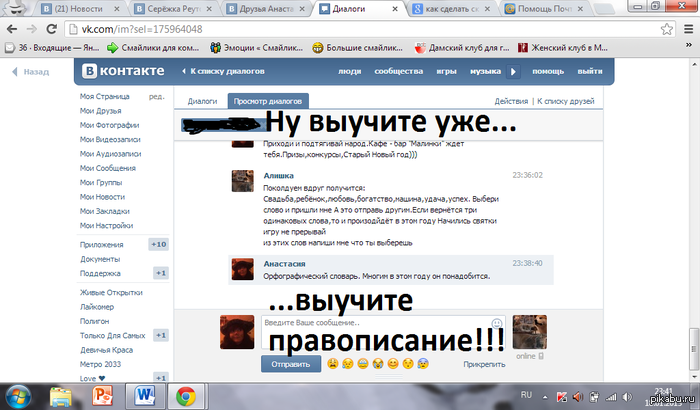This screenshot has height=410, width=700.
Task: Open Смайлики для ком... bookmark
Action: 154,47
